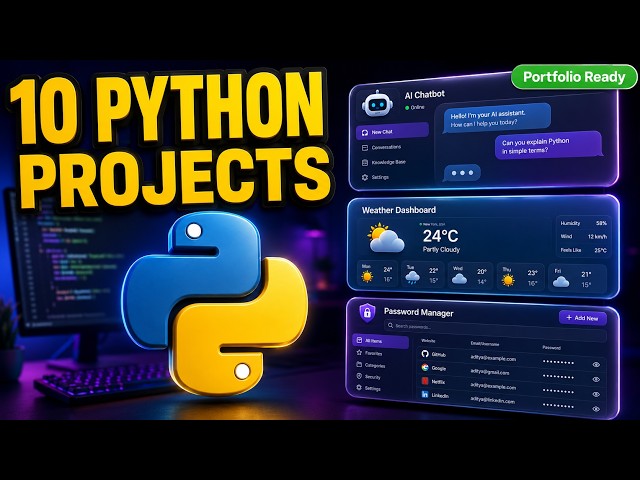The height and width of the screenshot is (480, 640).
Task: Select the Thu forecast sun icon
Action: (508, 280)
